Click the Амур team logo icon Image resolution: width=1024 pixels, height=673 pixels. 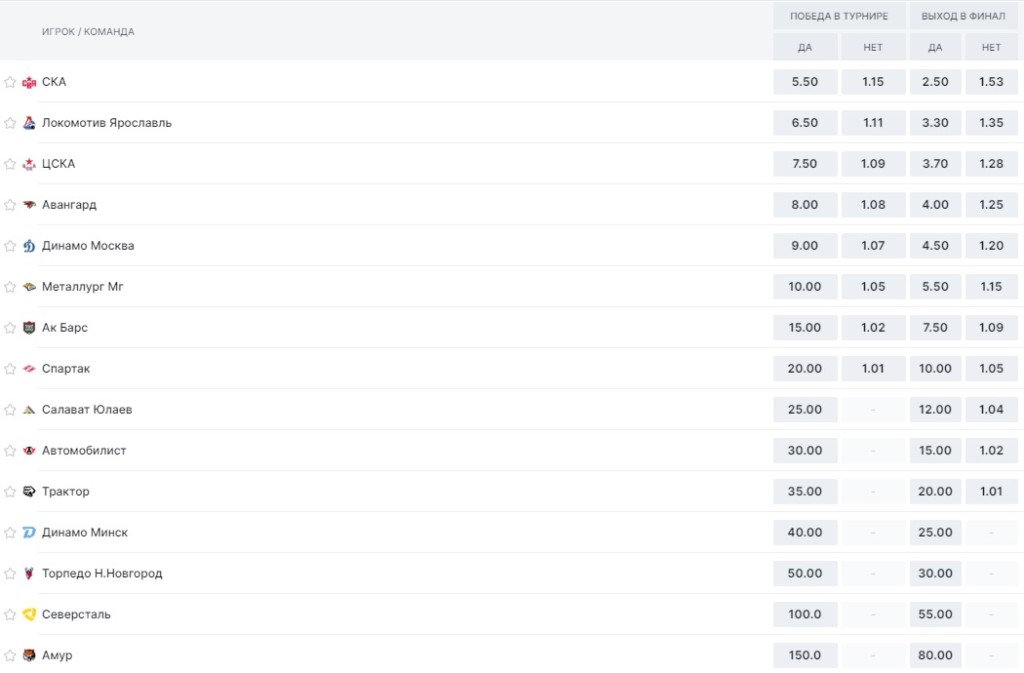click(29, 655)
